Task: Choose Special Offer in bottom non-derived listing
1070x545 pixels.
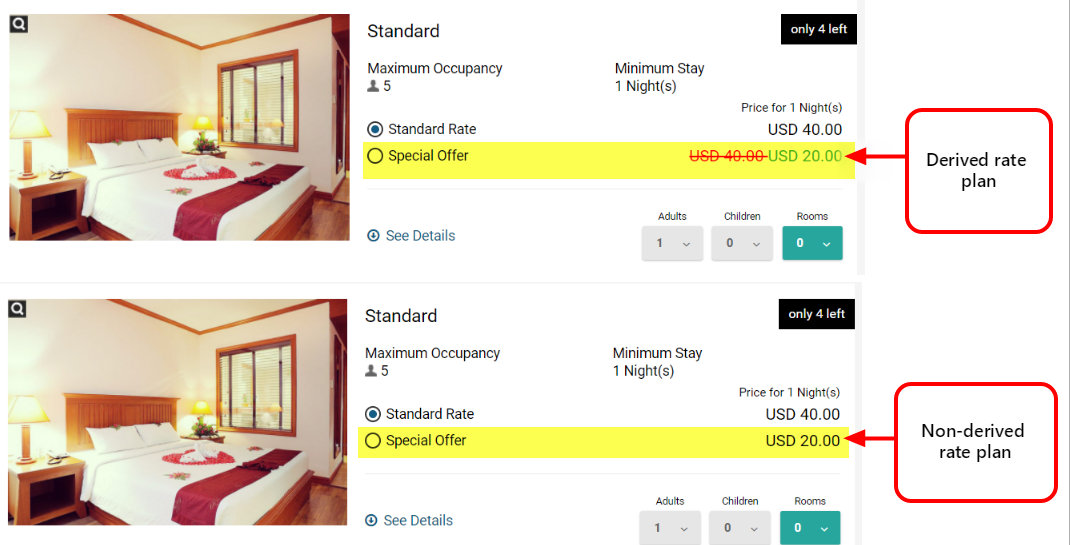Action: pyautogui.click(x=373, y=441)
